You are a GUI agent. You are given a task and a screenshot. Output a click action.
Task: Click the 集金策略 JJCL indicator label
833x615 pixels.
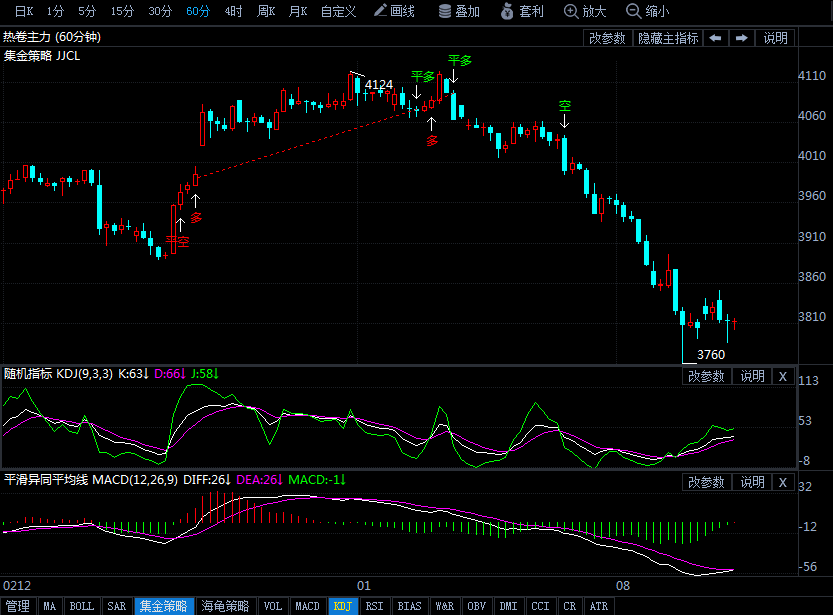pos(42,56)
